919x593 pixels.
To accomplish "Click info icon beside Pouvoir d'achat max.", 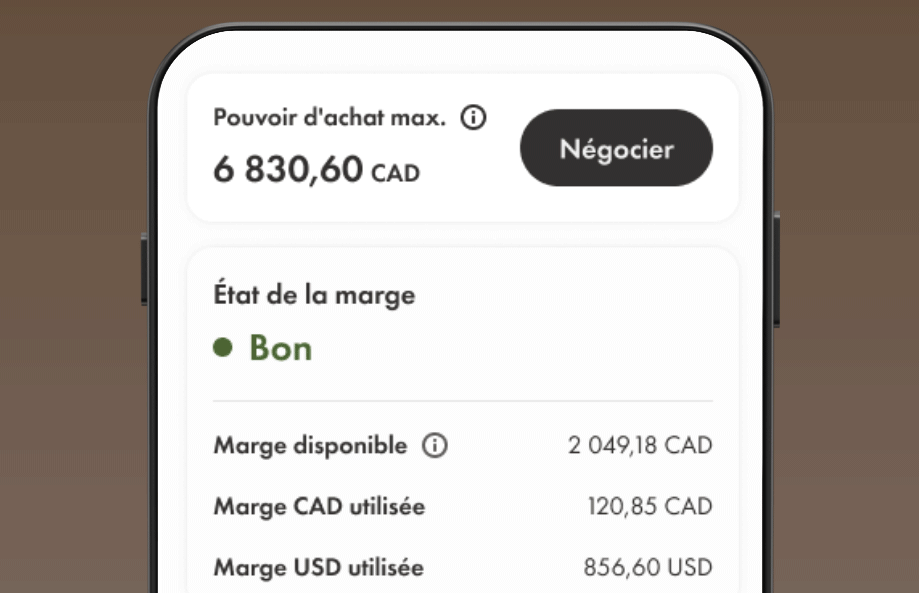I will 473,117.
